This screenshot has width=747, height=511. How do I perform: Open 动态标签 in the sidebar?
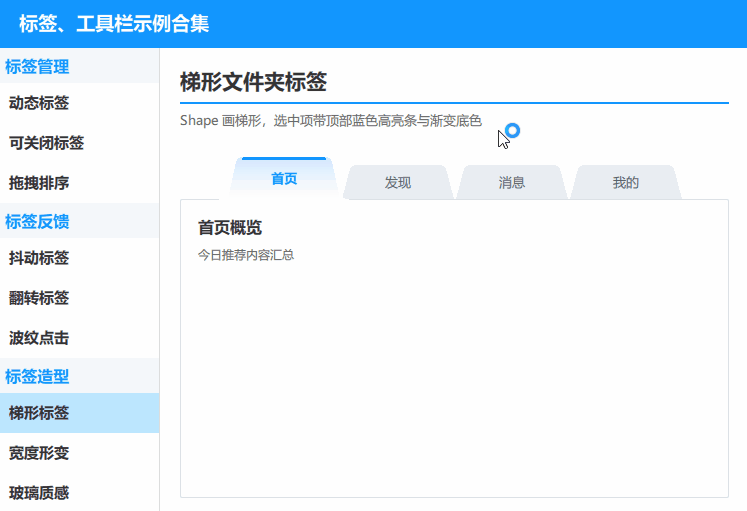(80, 103)
